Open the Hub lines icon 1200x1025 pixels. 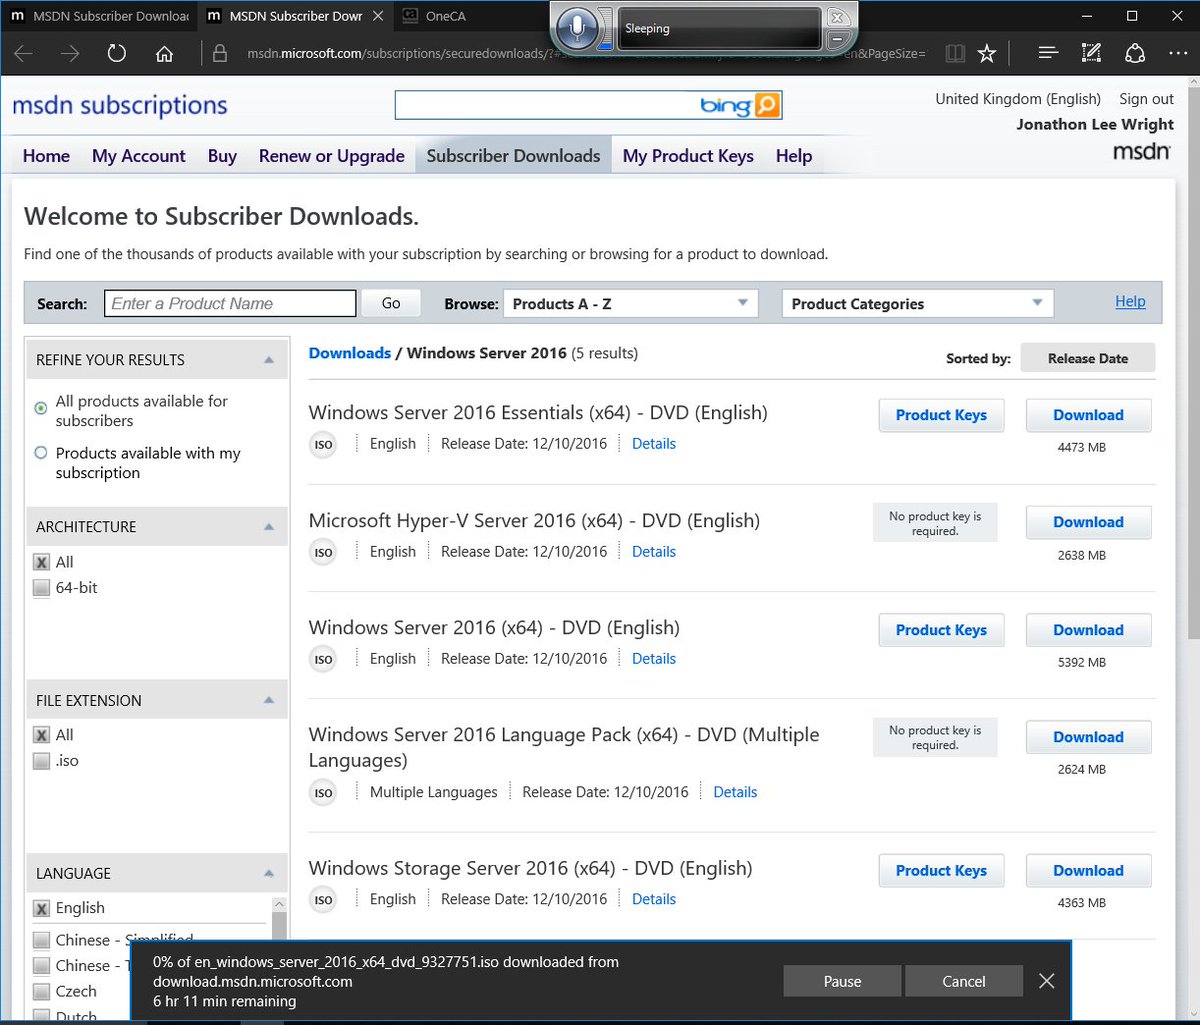coord(1047,54)
